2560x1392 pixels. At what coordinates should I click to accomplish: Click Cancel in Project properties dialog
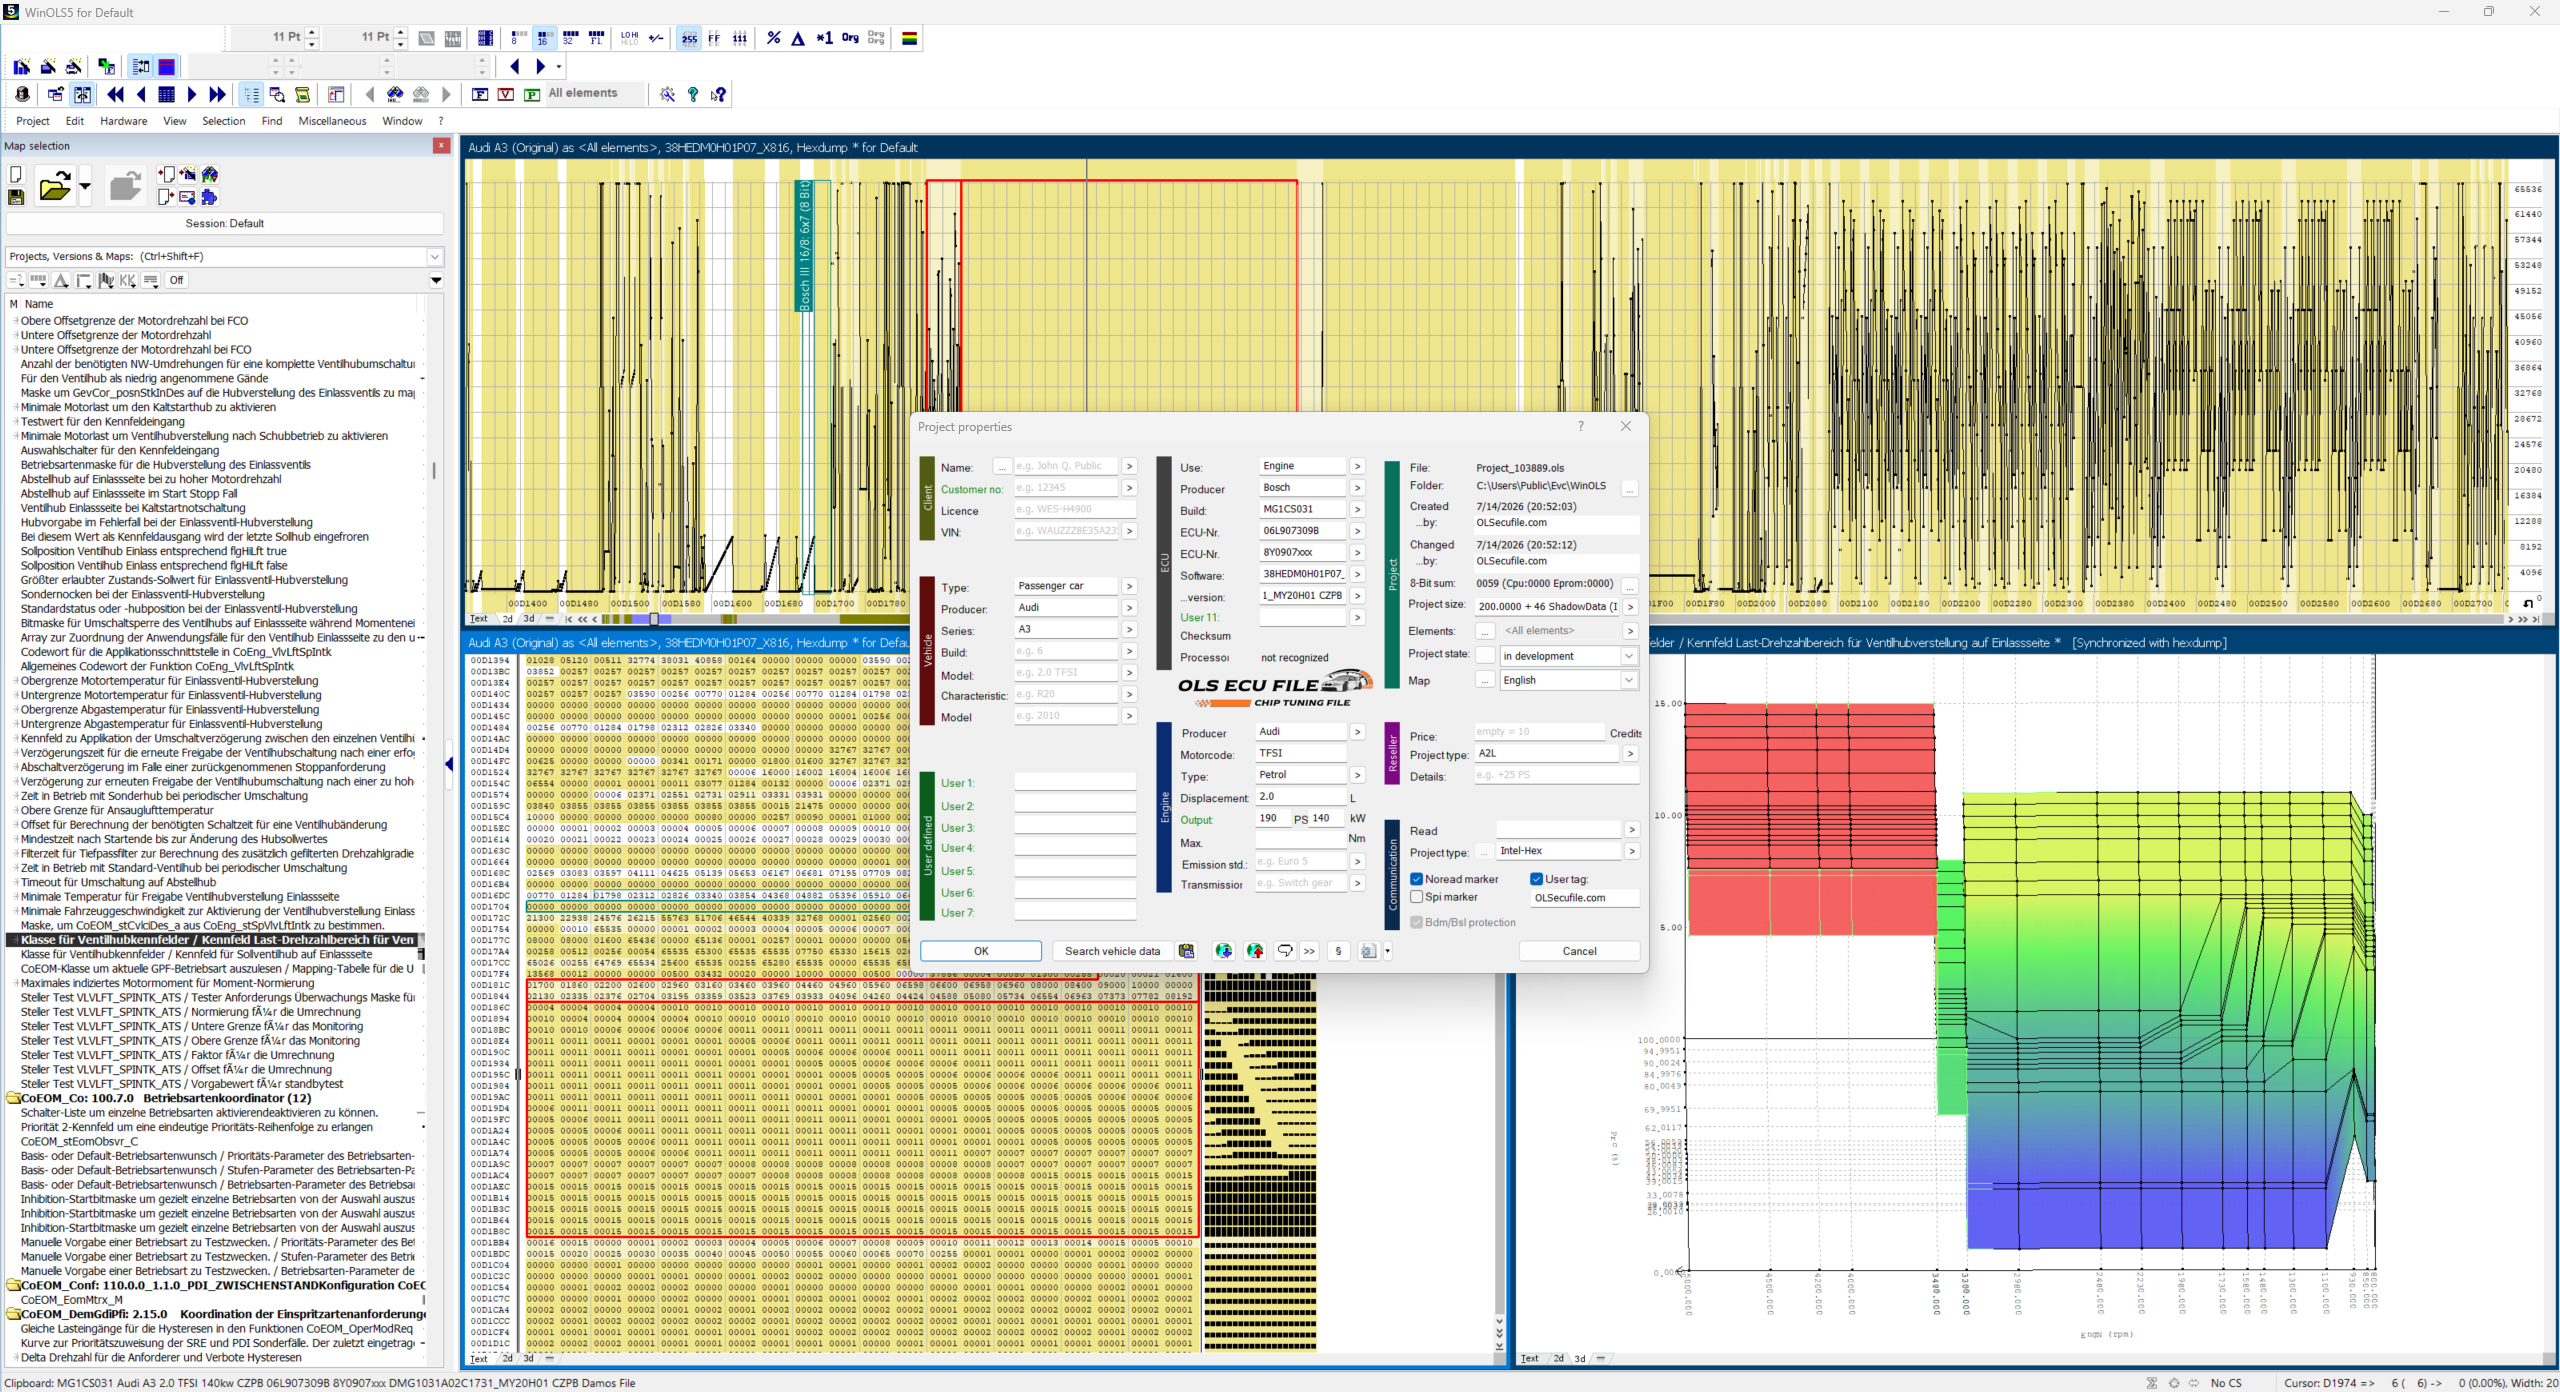coord(1579,951)
